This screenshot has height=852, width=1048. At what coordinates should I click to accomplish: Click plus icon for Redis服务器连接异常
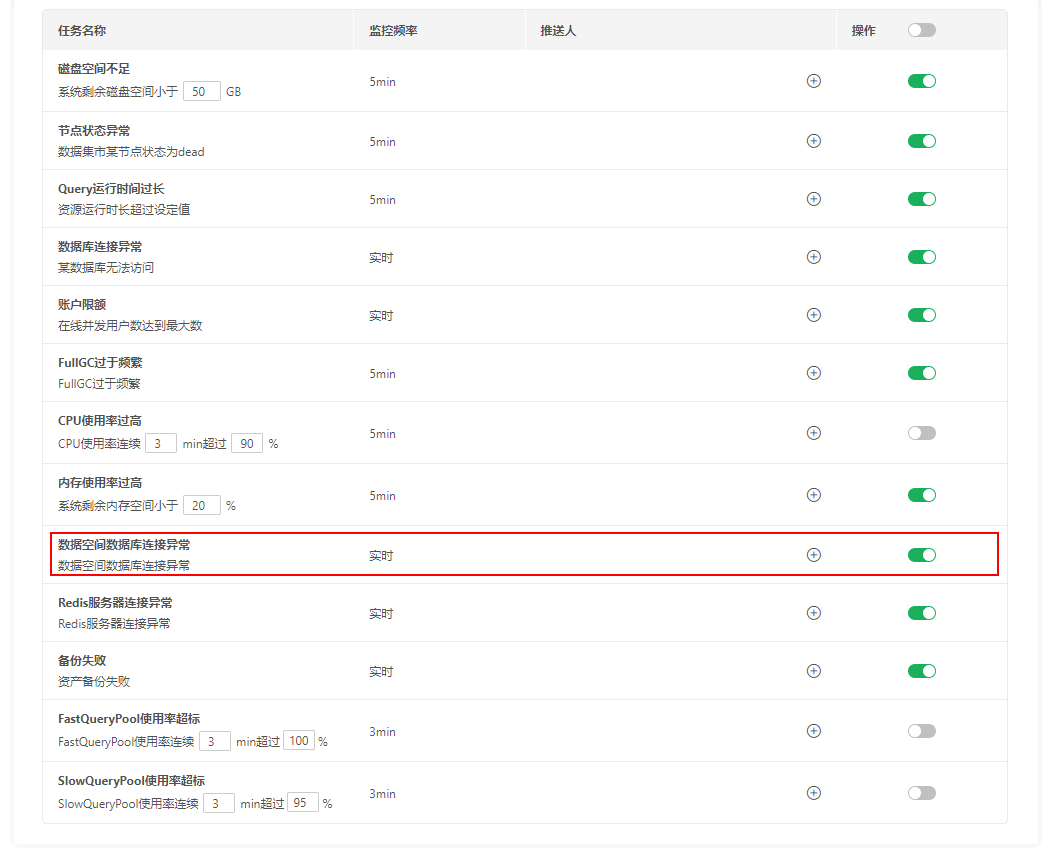814,612
